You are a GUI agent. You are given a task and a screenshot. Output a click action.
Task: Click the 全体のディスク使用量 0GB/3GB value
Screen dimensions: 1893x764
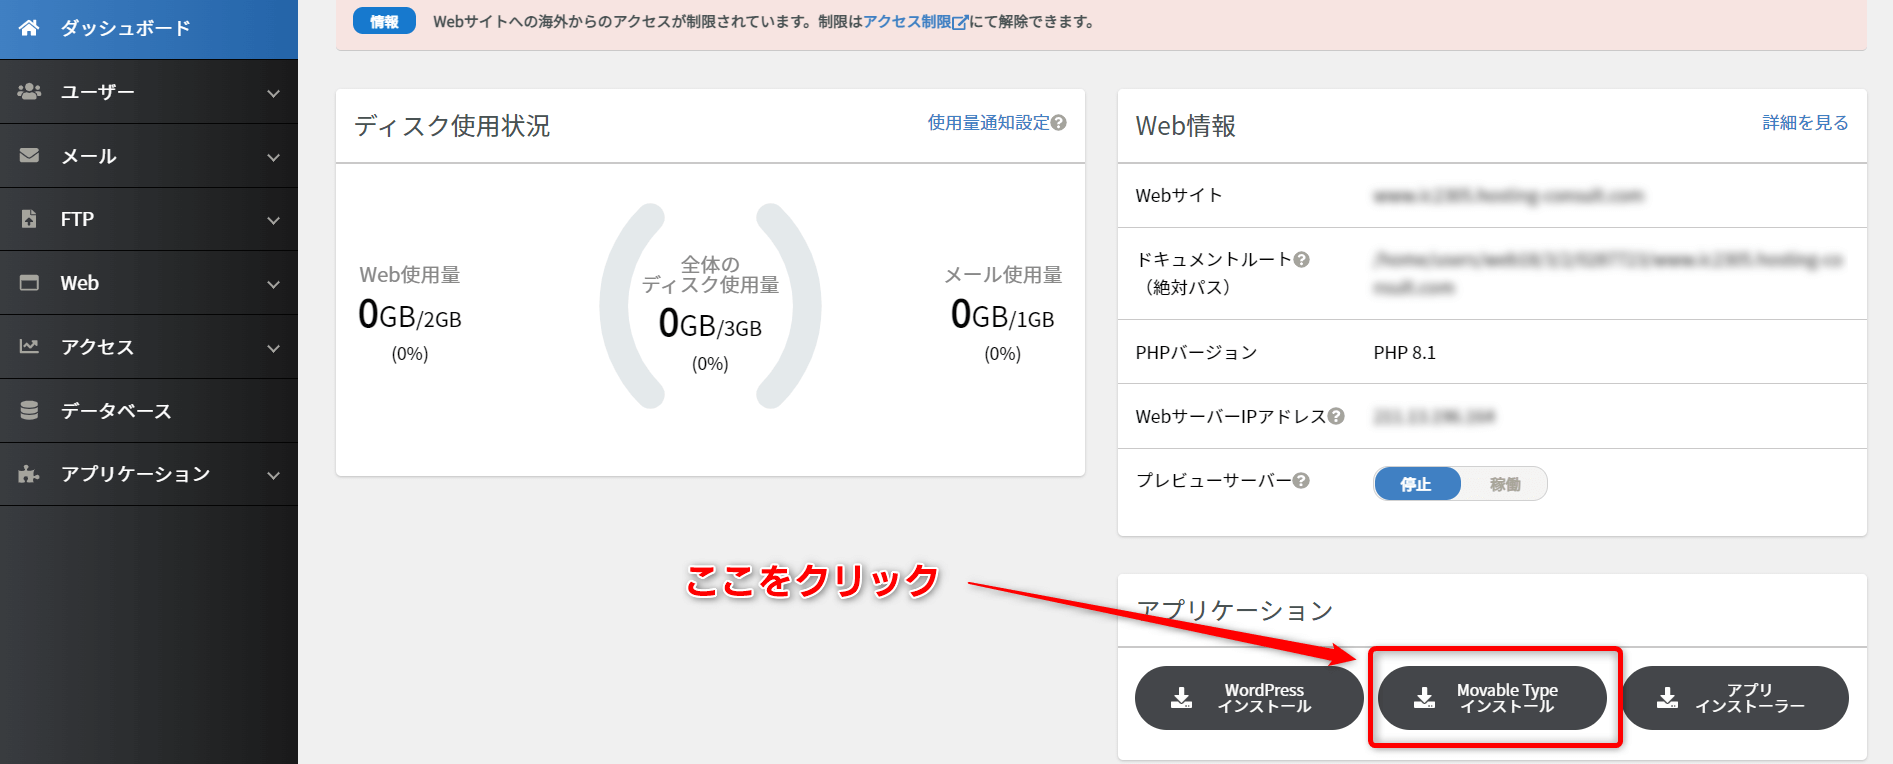tap(710, 324)
